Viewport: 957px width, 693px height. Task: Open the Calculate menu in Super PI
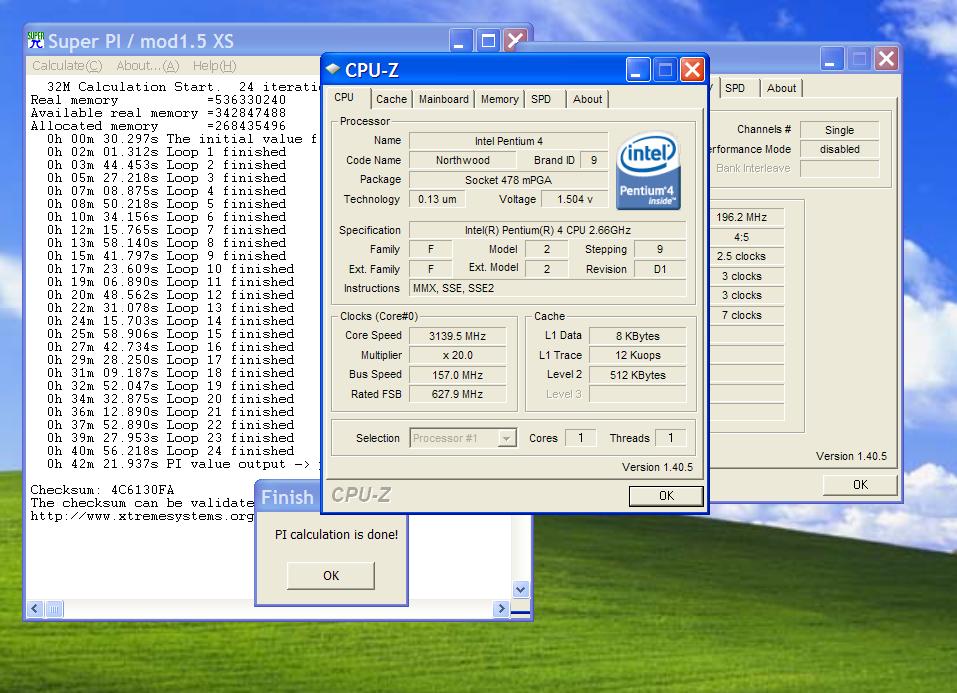67,65
